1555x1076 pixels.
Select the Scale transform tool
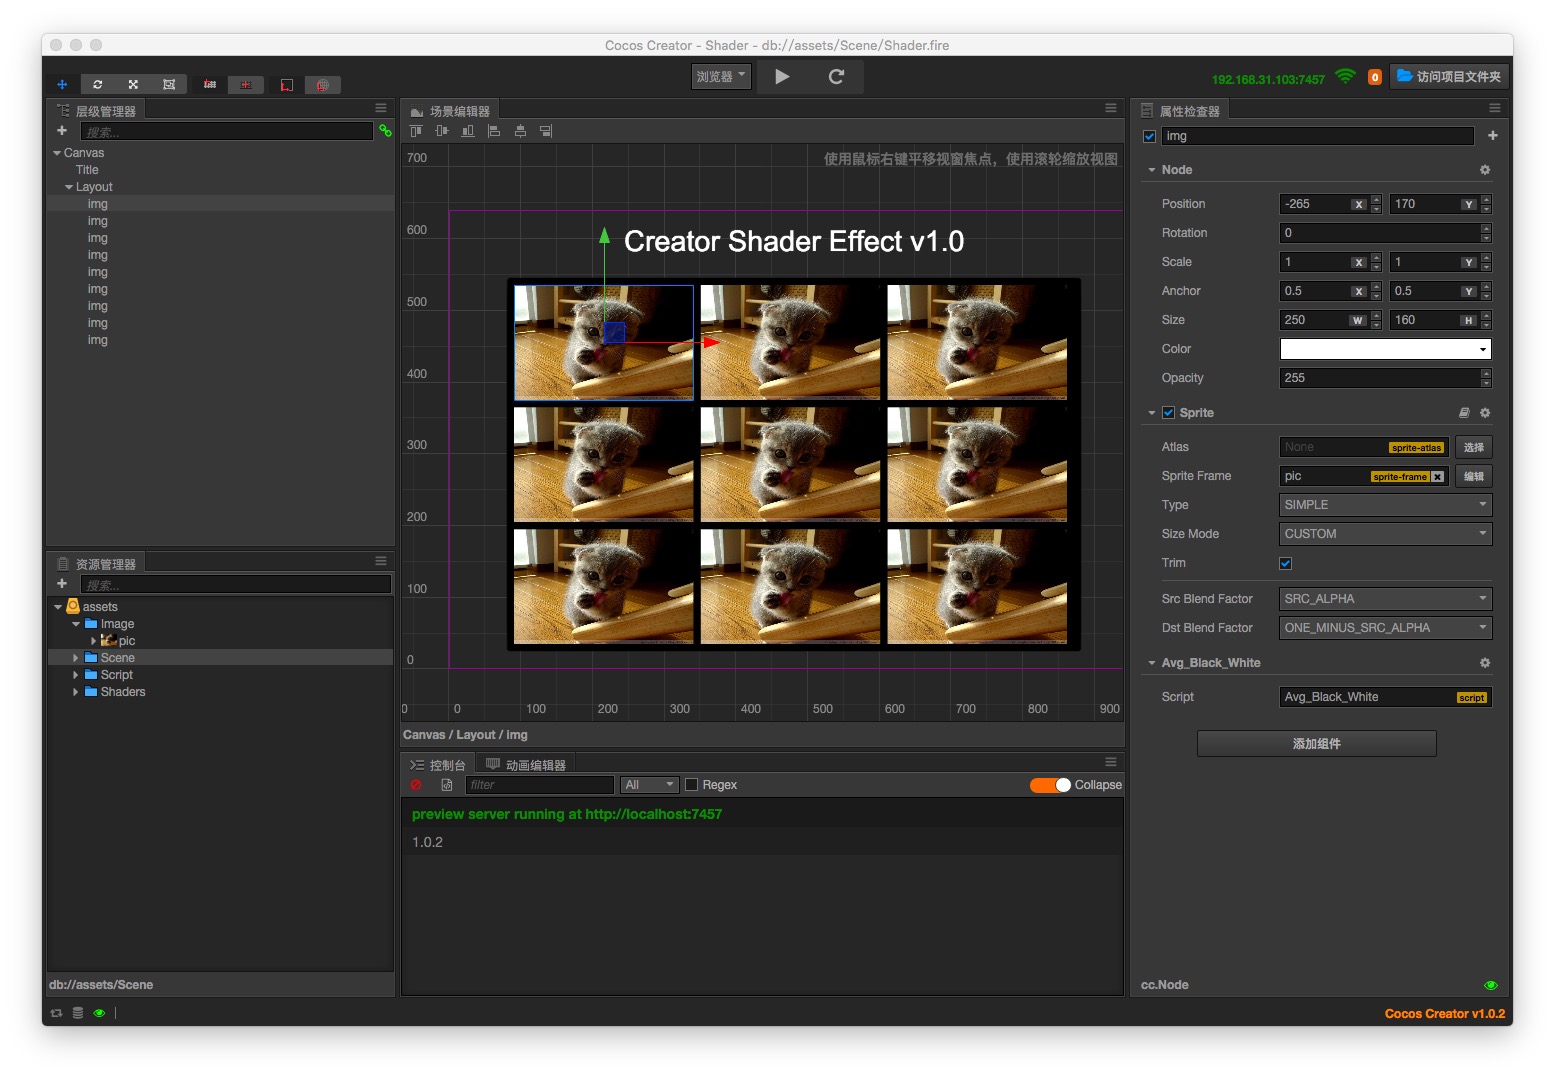tap(133, 85)
